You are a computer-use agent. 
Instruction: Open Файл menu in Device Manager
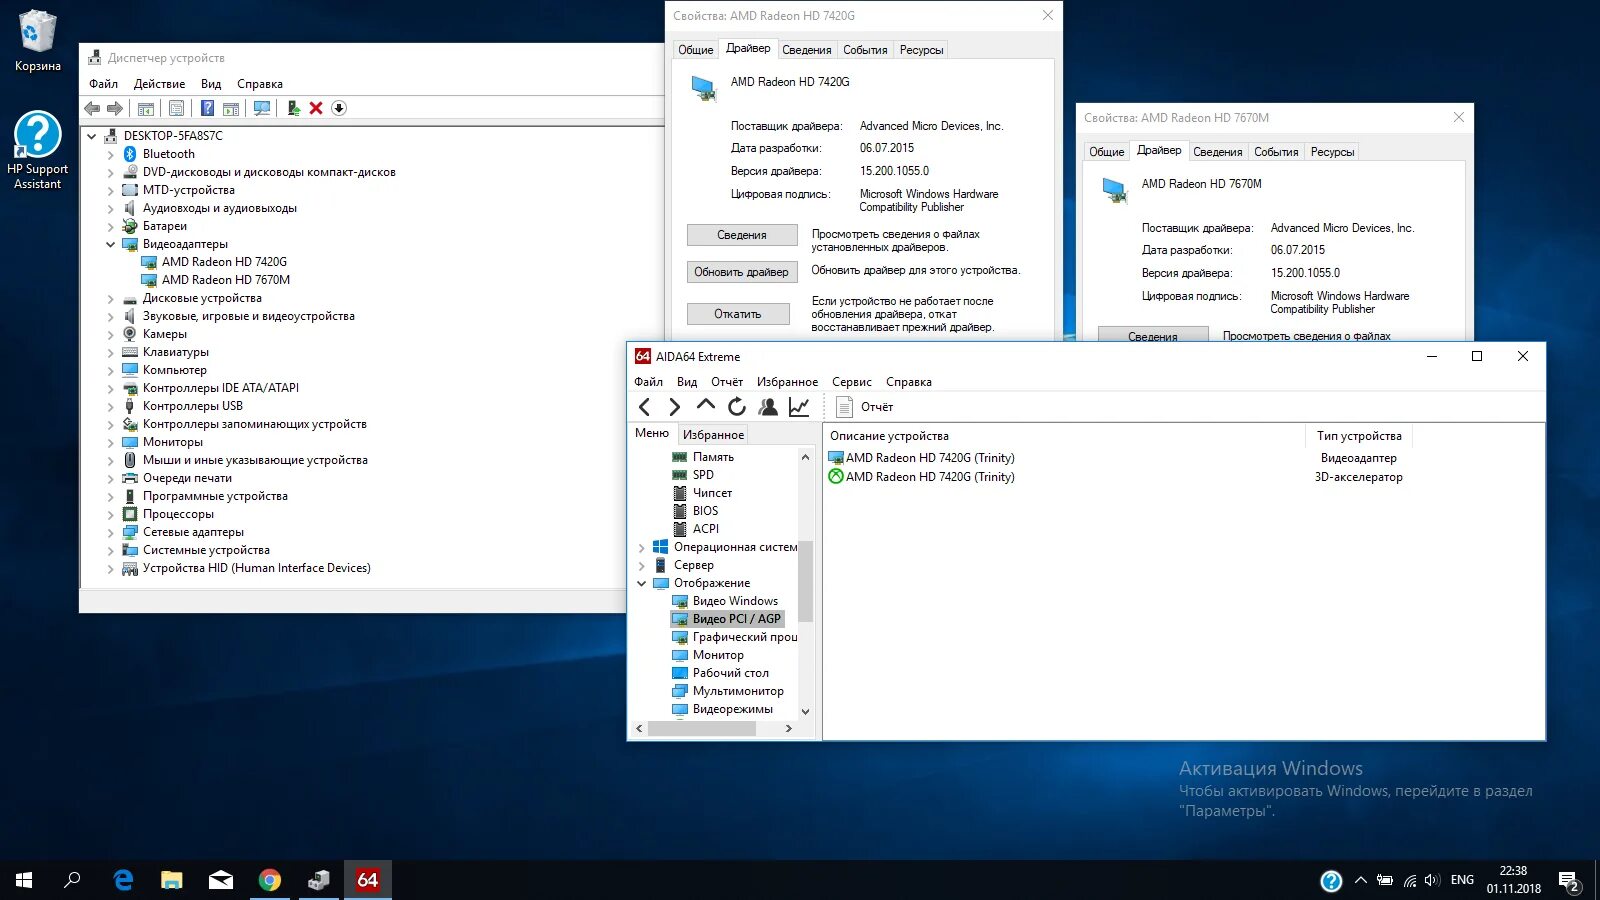tap(103, 84)
